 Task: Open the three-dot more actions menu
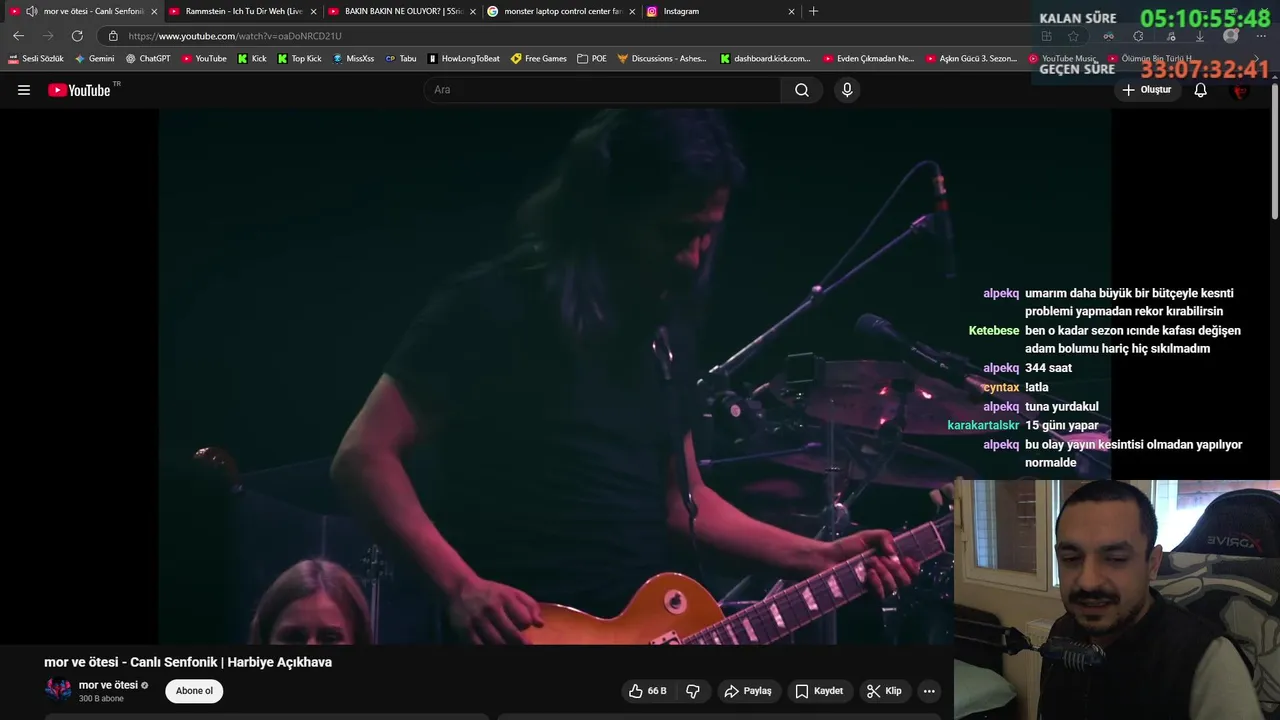coord(929,691)
